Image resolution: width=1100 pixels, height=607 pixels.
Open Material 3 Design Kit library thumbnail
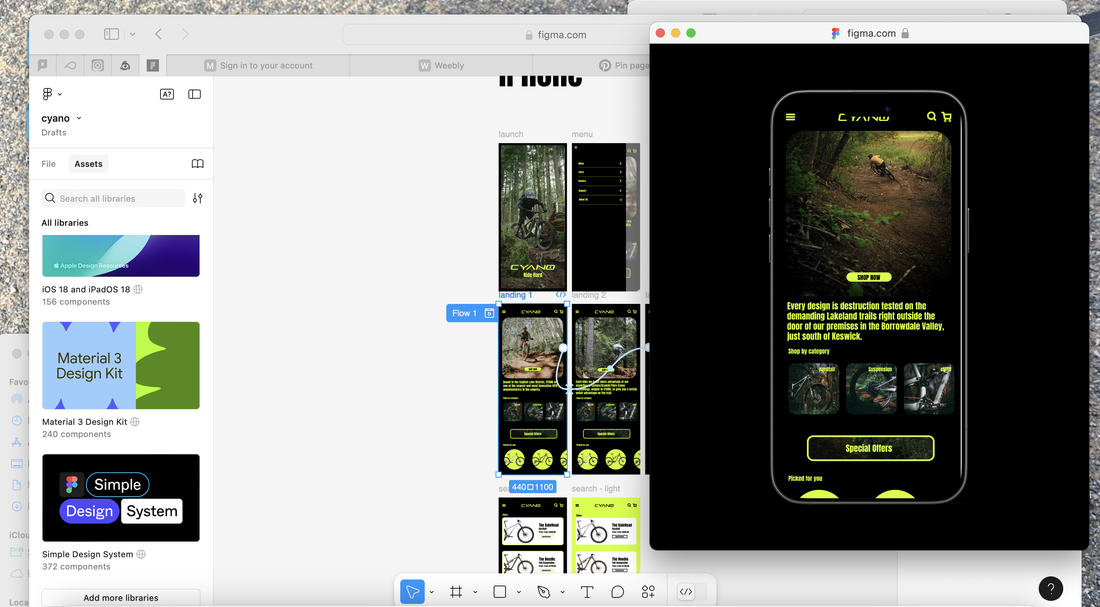tap(121, 366)
